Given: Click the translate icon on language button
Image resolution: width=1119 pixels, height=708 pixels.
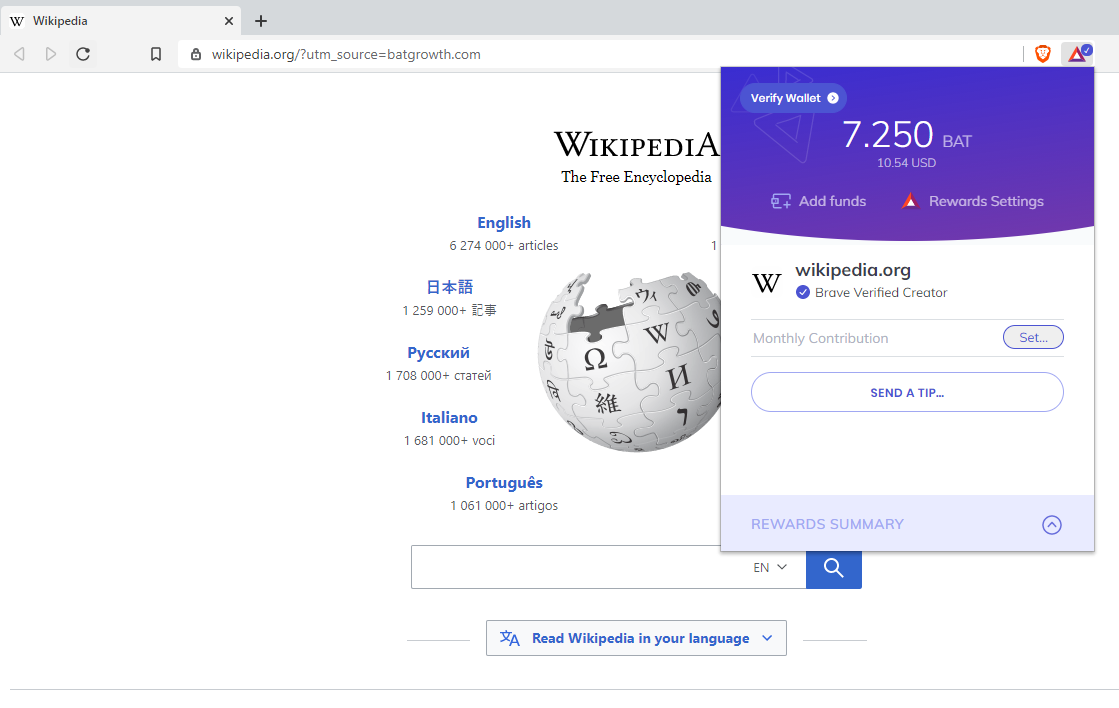Looking at the screenshot, I should [510, 638].
